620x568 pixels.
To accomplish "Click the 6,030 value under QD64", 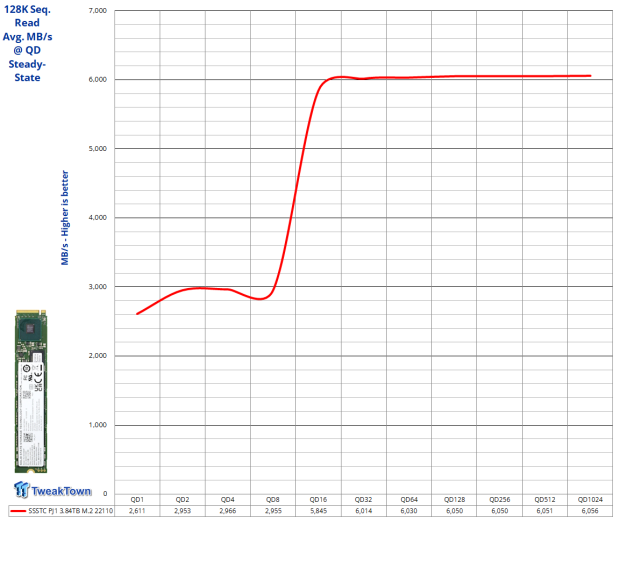I will coord(409,511).
